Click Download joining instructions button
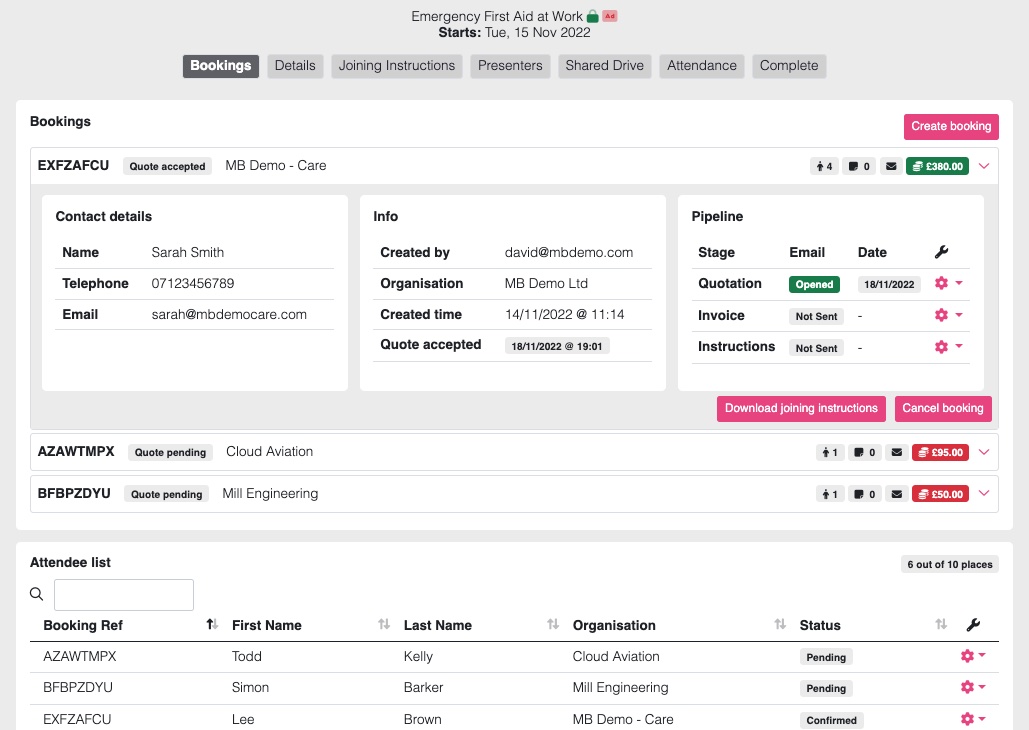This screenshot has width=1029, height=730. [x=801, y=408]
